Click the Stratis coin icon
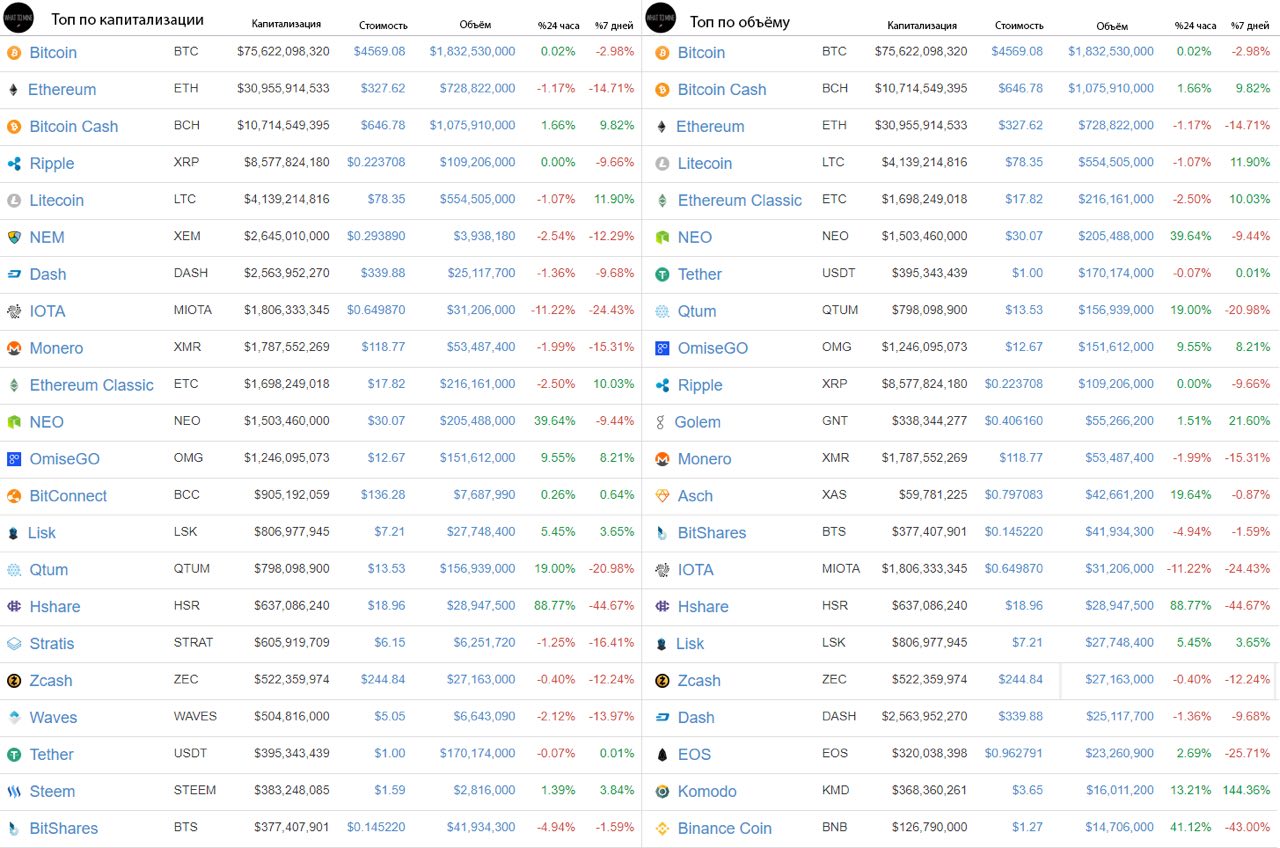Screen dimensions: 1280x848 coord(14,644)
